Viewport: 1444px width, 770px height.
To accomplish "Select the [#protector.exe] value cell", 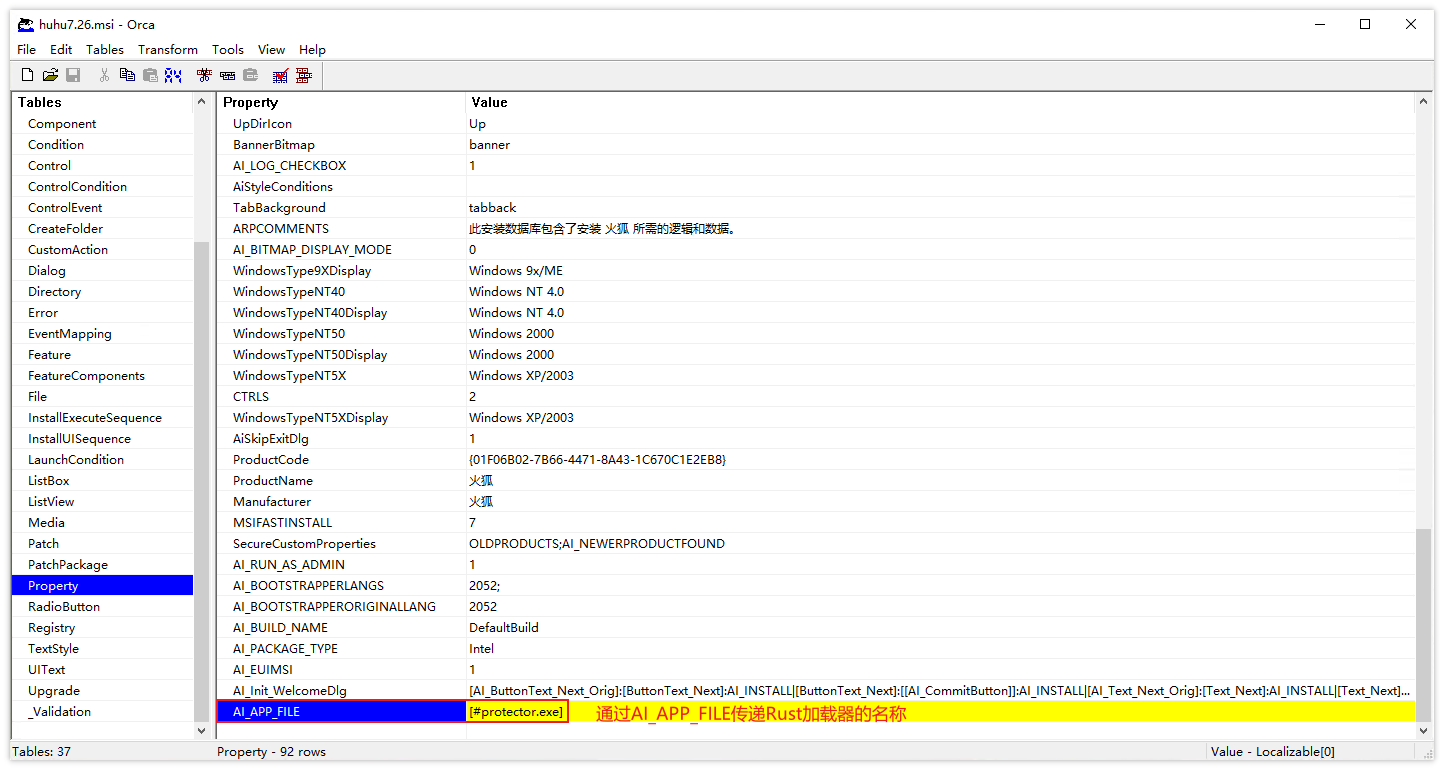I will coord(517,712).
